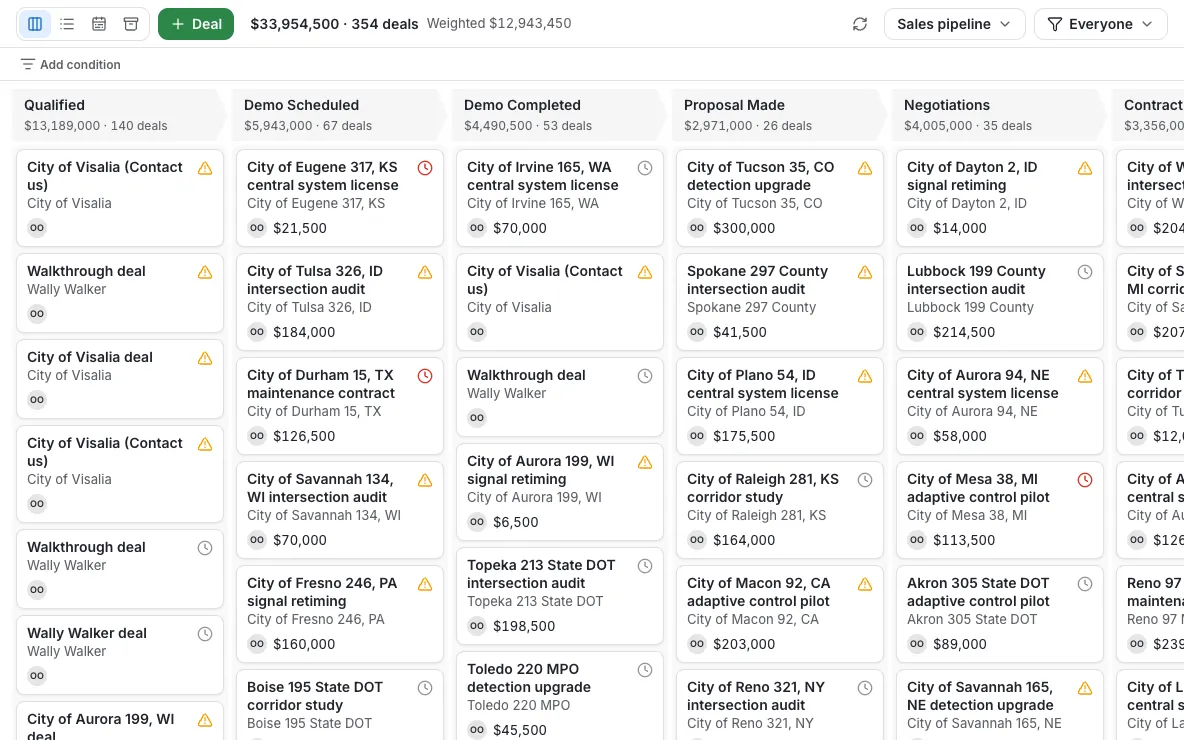1184x740 pixels.
Task: Click the warning icon on City of Tulsa 326 deal
Action: click(x=425, y=273)
